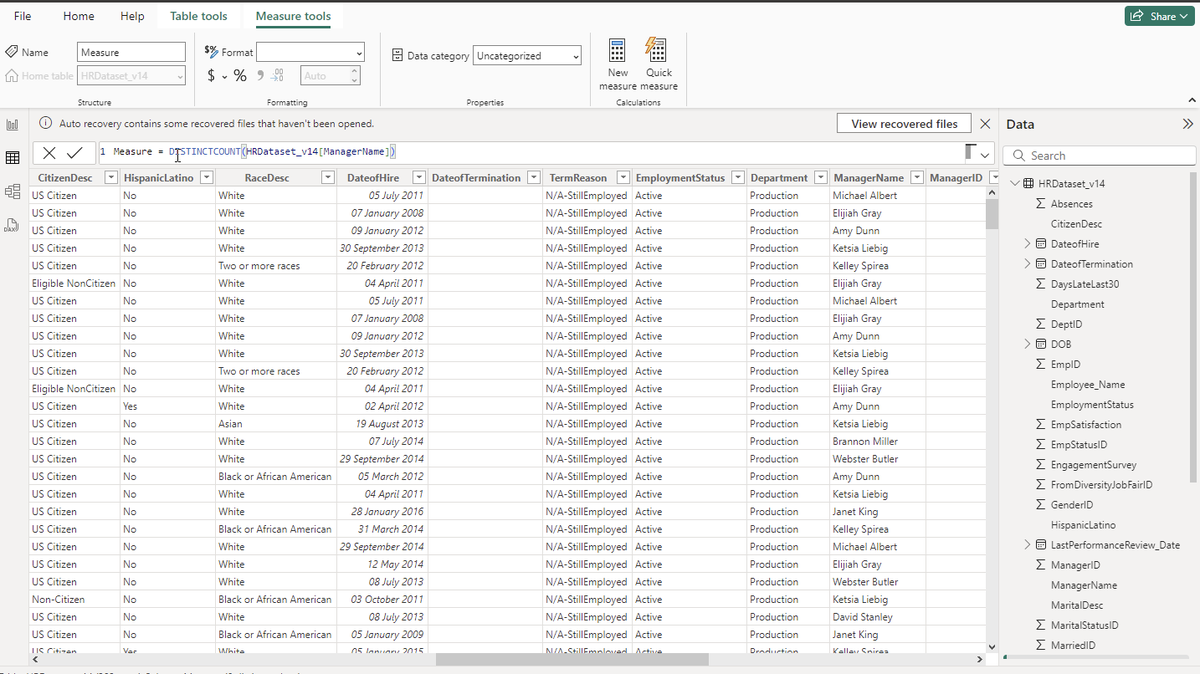
Task: Select ManagerName field in Data pane
Action: (1084, 585)
